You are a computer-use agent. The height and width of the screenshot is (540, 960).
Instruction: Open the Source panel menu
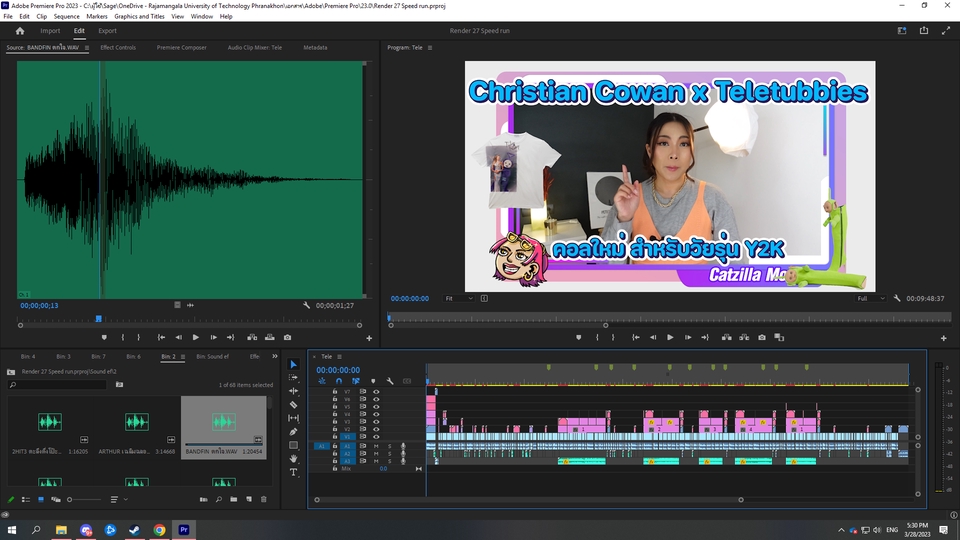click(86, 48)
